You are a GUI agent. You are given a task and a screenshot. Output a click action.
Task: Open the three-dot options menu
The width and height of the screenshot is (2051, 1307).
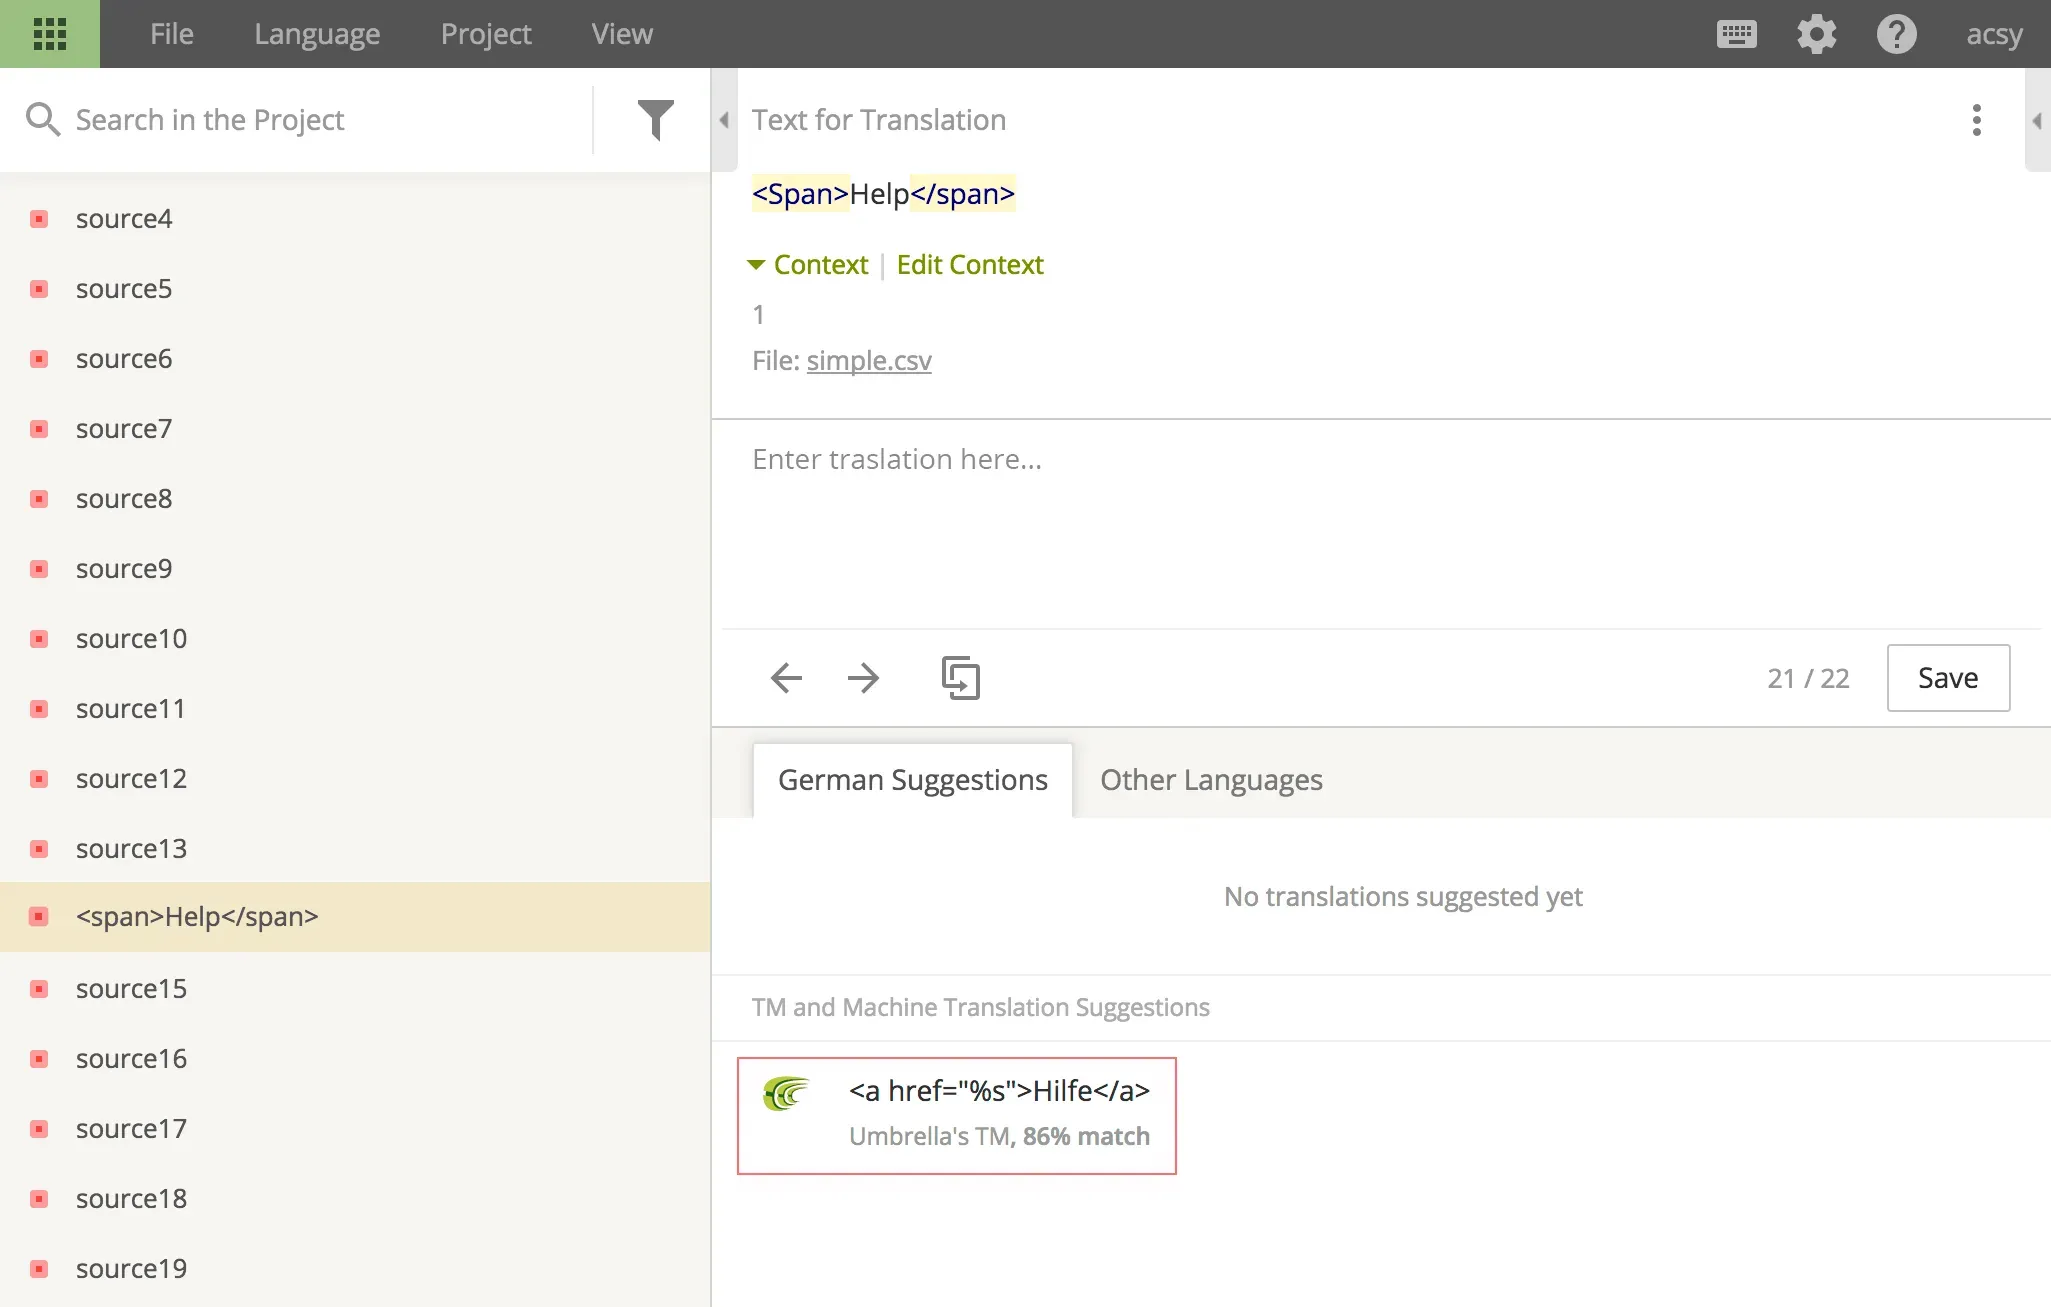click(1976, 120)
